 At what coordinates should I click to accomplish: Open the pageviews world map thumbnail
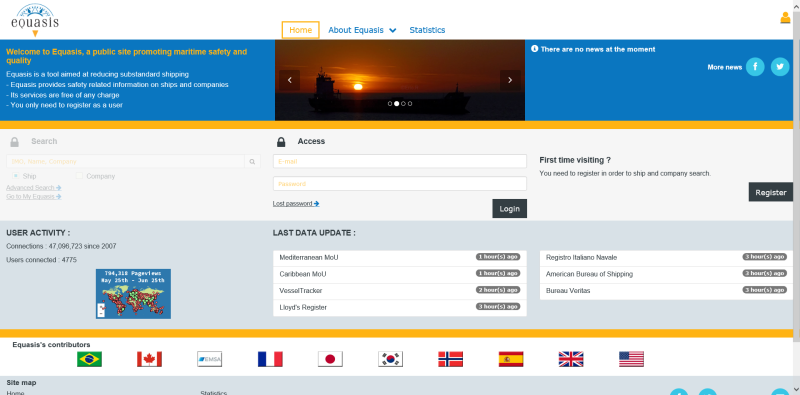click(133, 294)
